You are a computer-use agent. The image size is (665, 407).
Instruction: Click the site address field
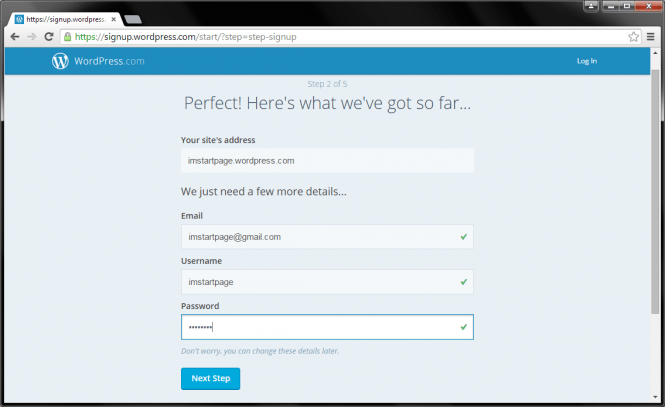tap(327, 161)
